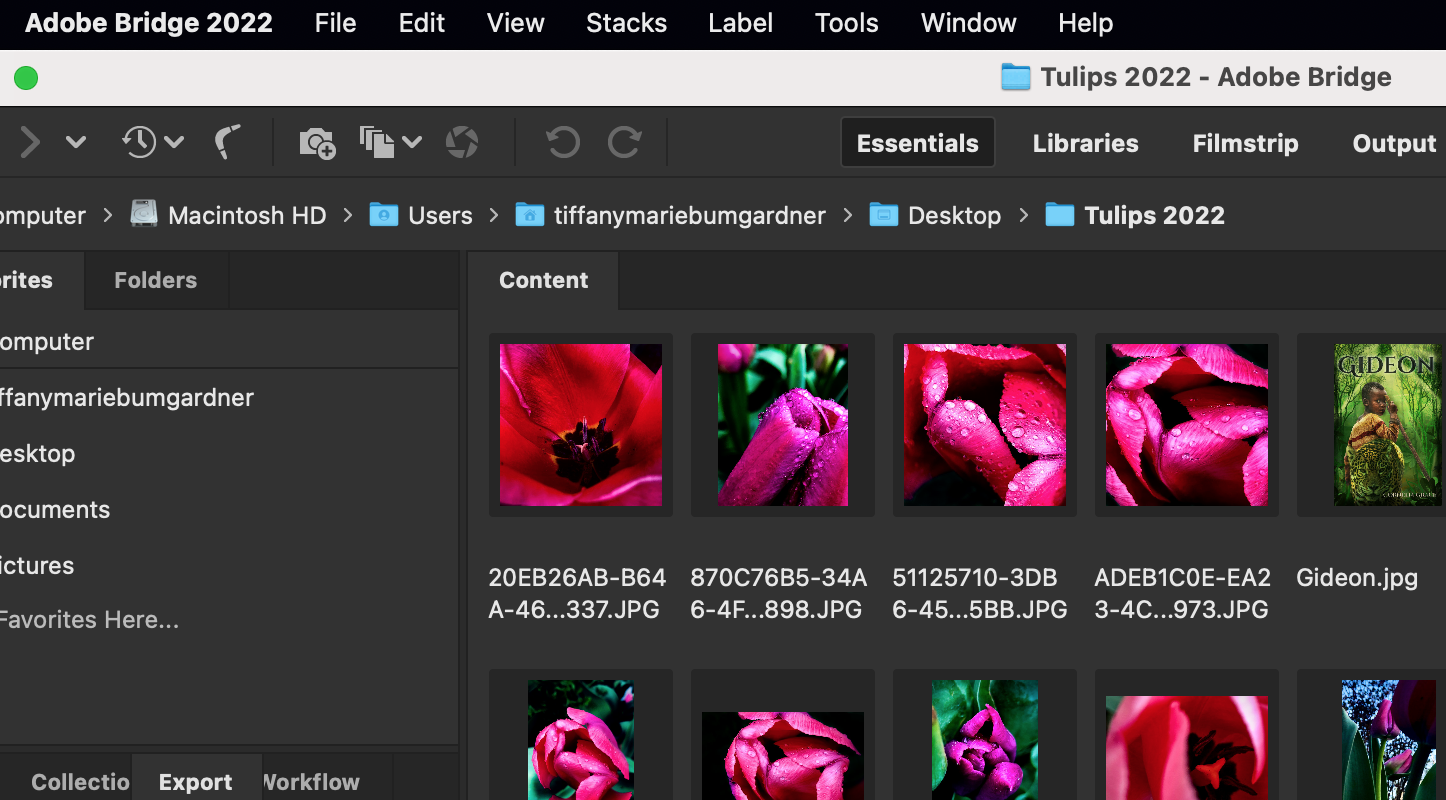This screenshot has height=800, width=1446.
Task: Click filename 20EB26AB-B64A-46...337.JPG
Action: coord(577,594)
